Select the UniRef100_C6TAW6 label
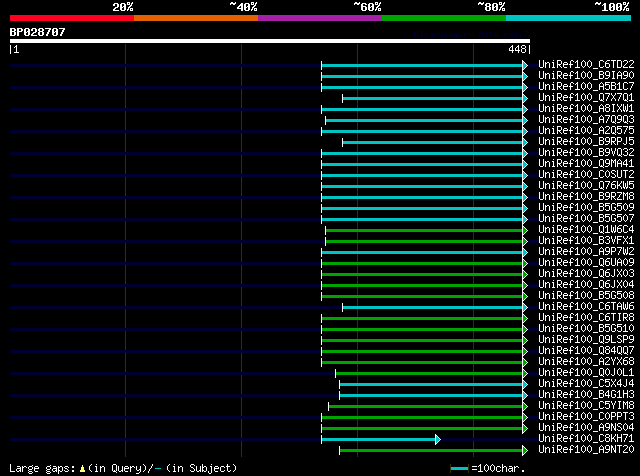 click(586, 307)
